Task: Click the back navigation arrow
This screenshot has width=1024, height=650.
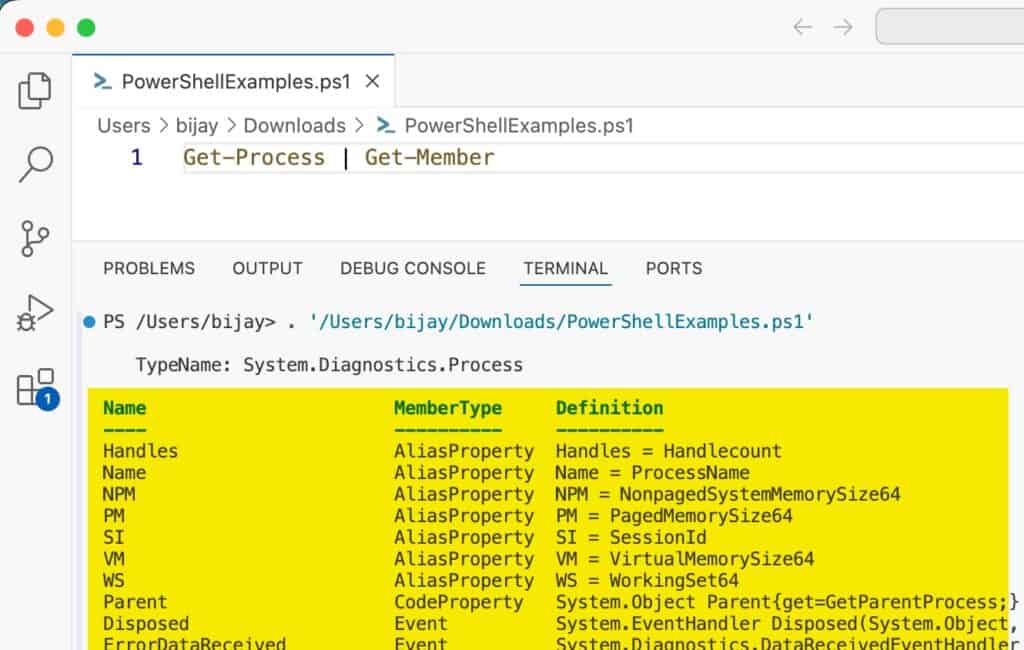Action: (802, 28)
